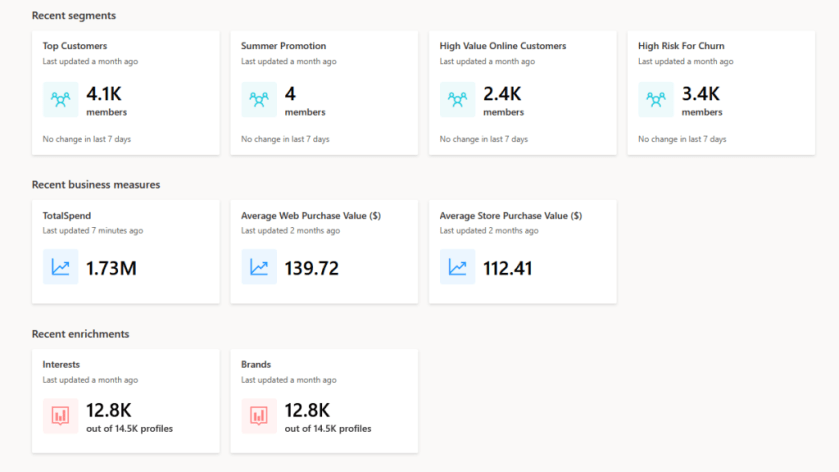The image size is (839, 472).
Task: Click Average Web Purchase Value chart icon
Action: point(259,267)
